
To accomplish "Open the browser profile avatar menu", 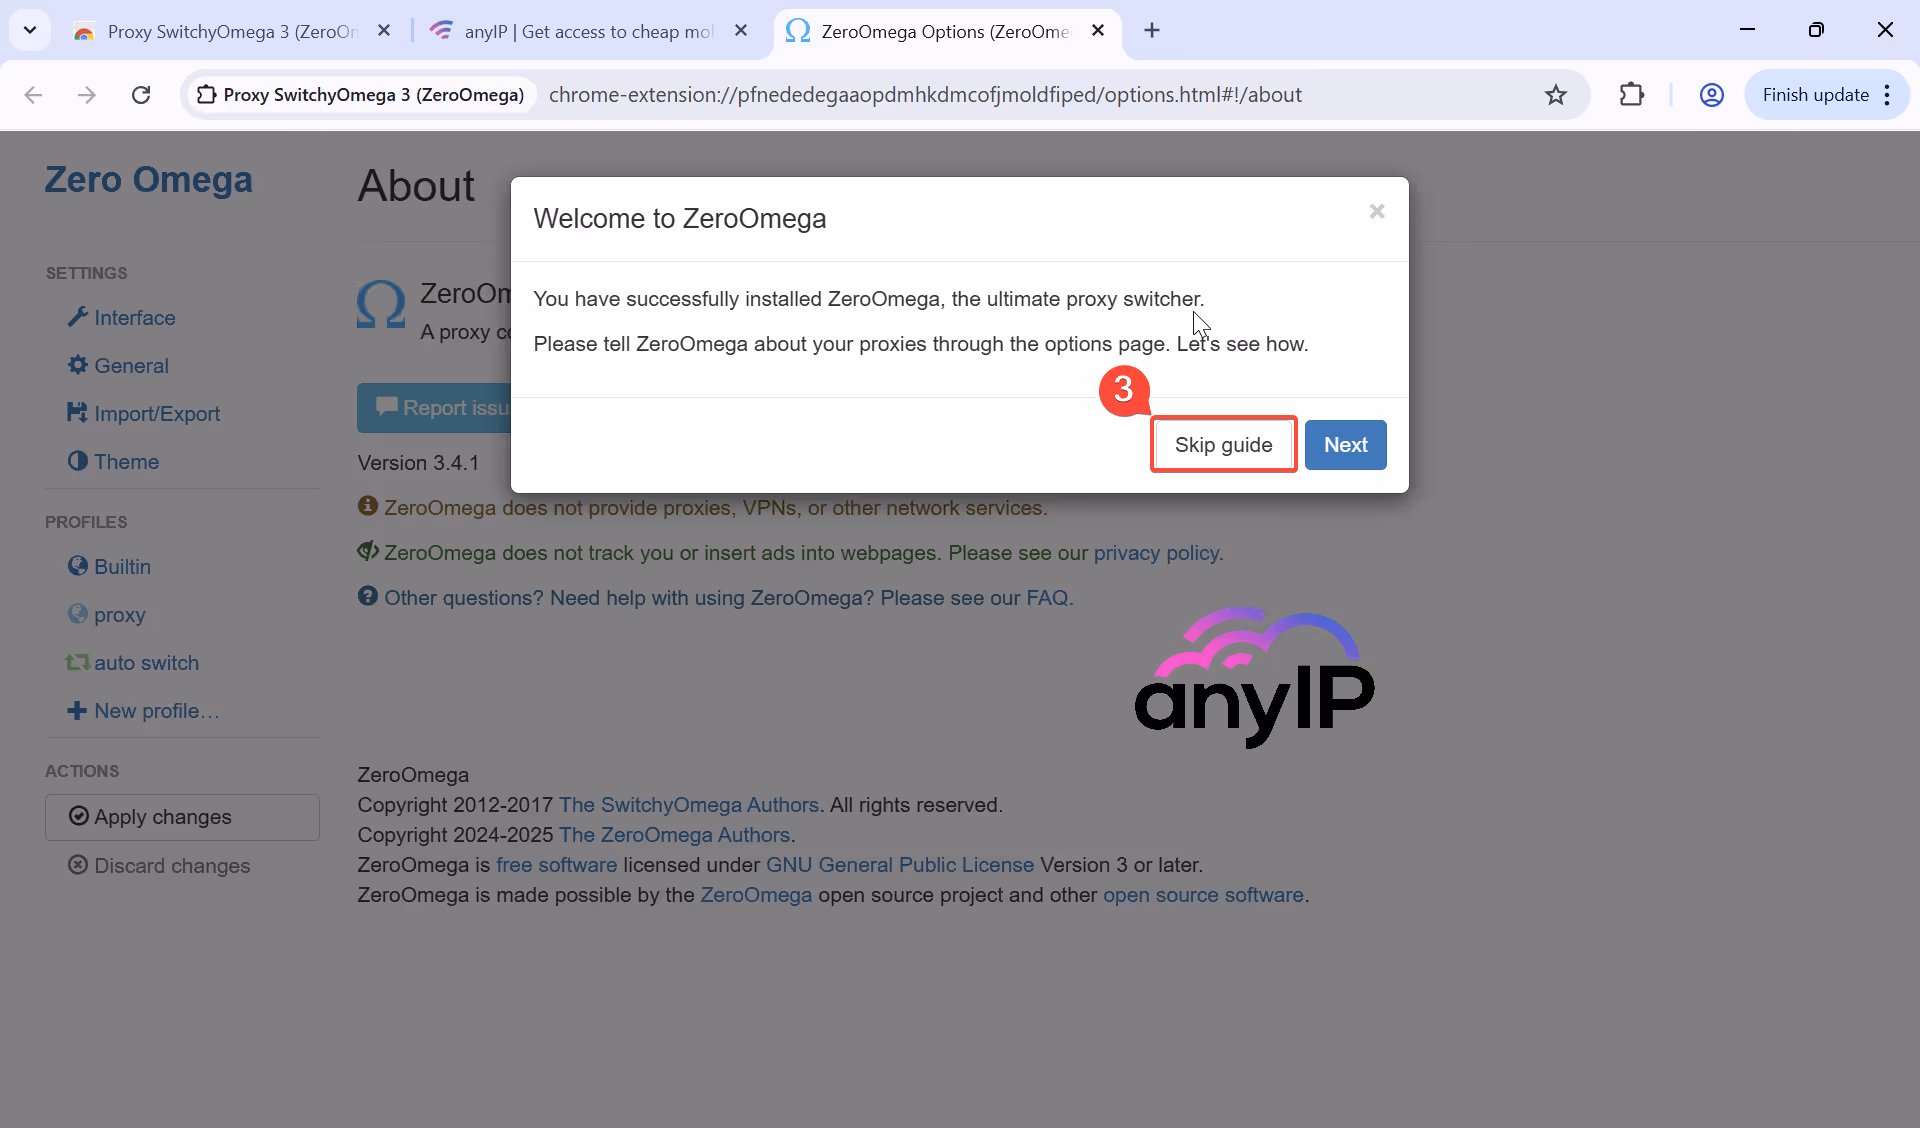I will tap(1712, 94).
